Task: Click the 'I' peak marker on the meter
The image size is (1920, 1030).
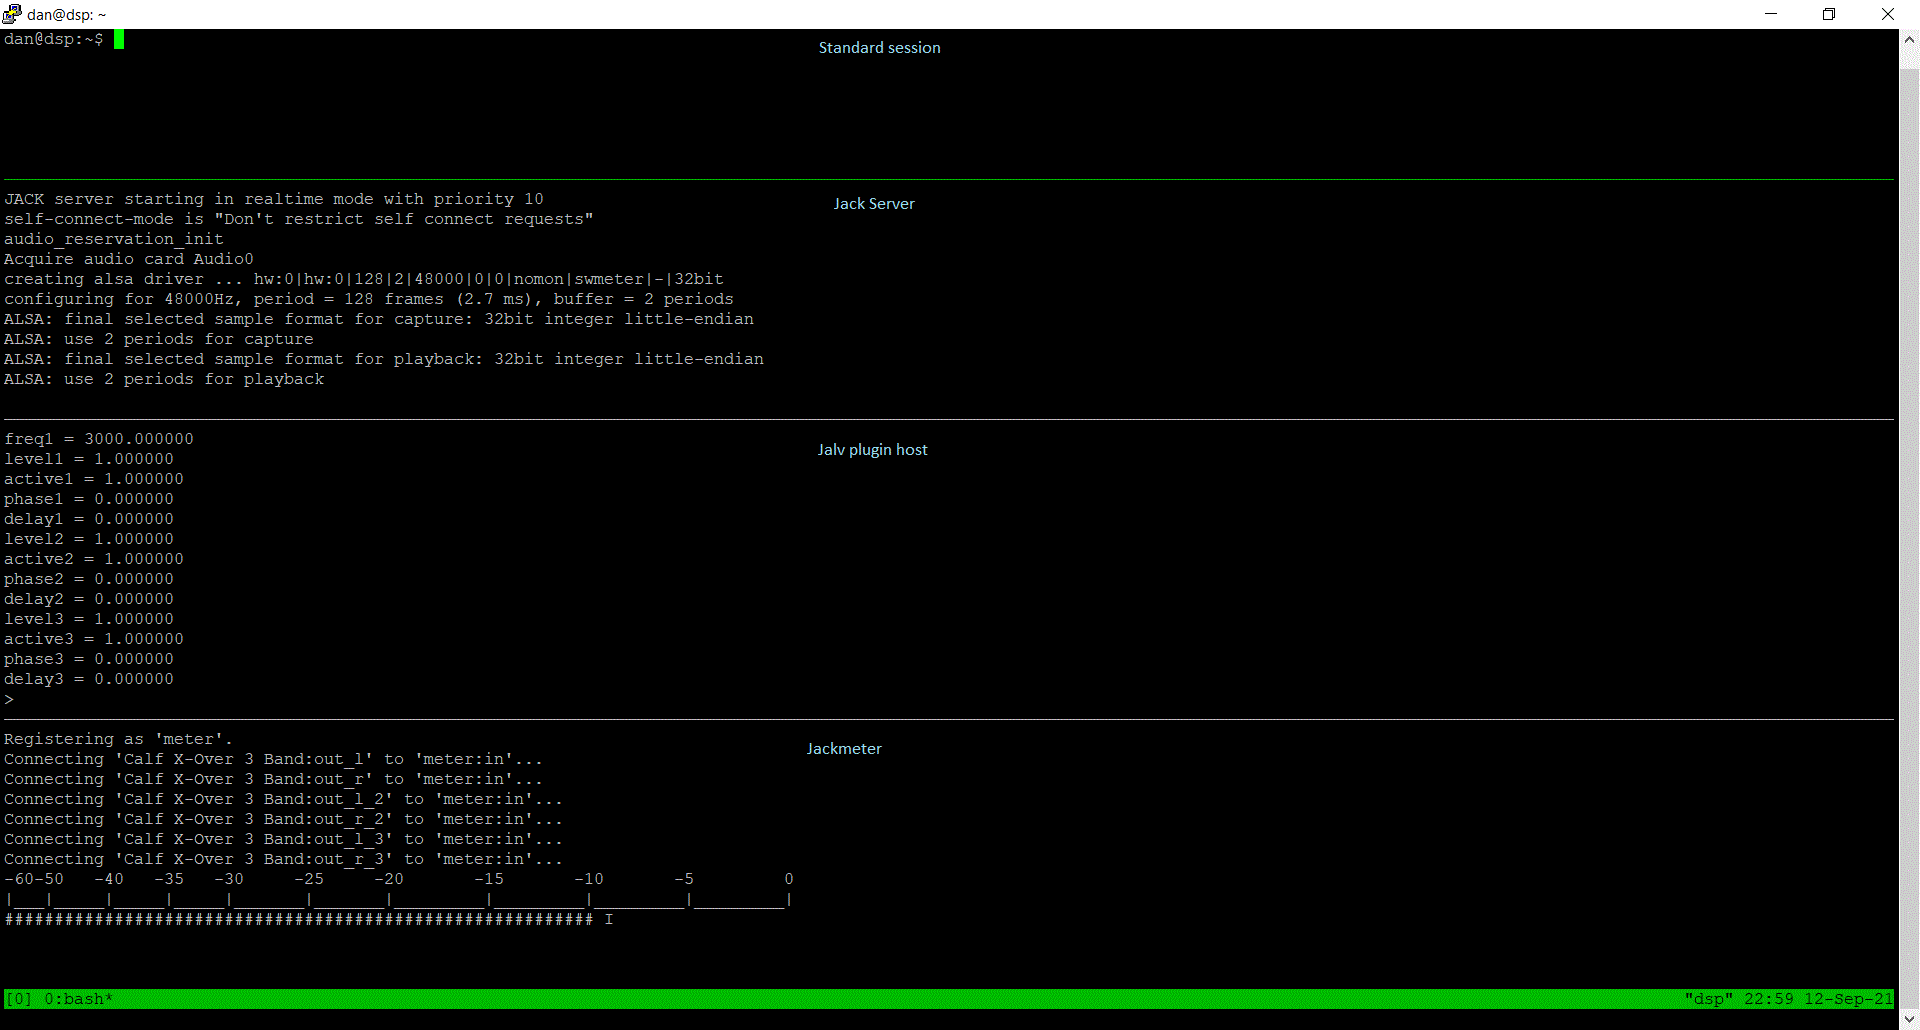Action: click(609, 919)
